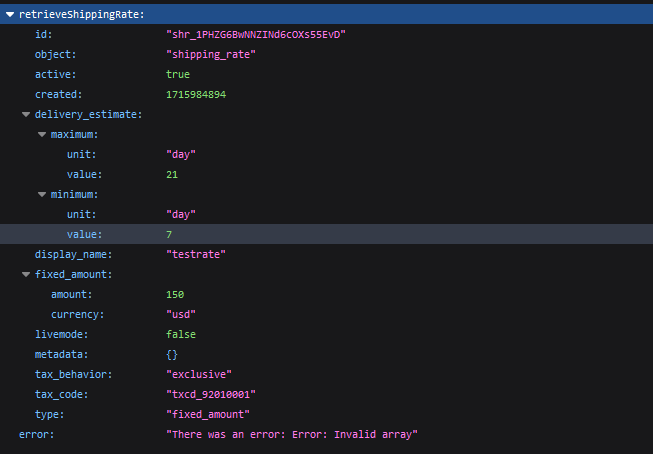Collapse the maximum node
This screenshot has height=454, width=653.
(x=42, y=135)
